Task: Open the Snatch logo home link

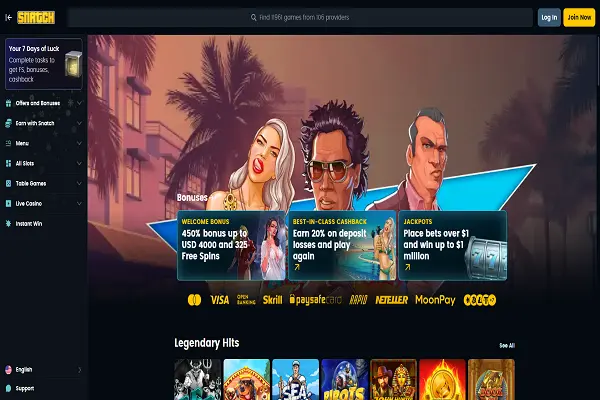Action: pos(36,17)
